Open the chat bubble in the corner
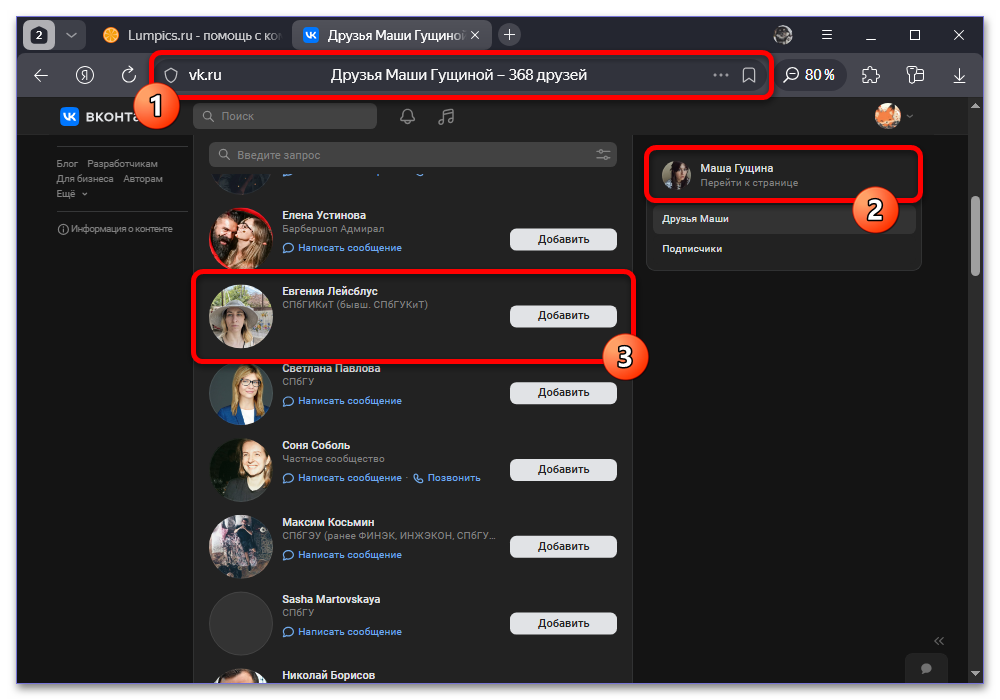Screen dimensions: 1000x700 pos(926,668)
